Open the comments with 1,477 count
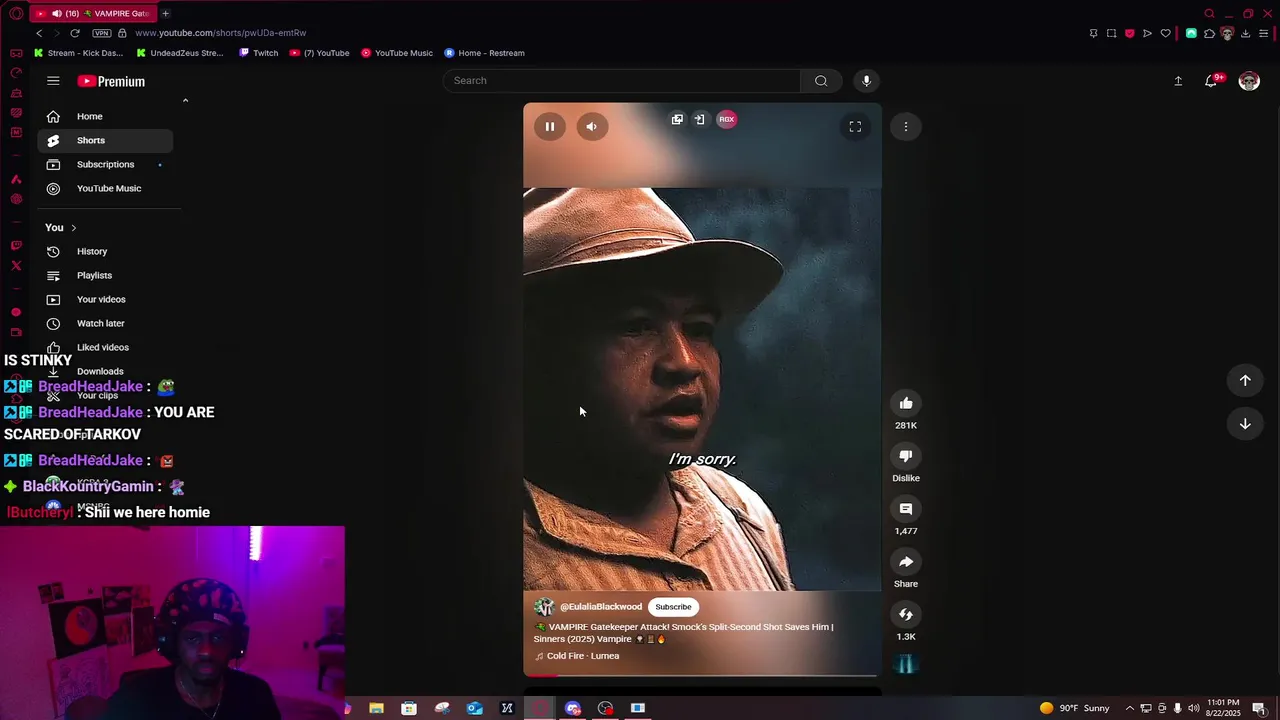The image size is (1280, 720). (x=906, y=509)
